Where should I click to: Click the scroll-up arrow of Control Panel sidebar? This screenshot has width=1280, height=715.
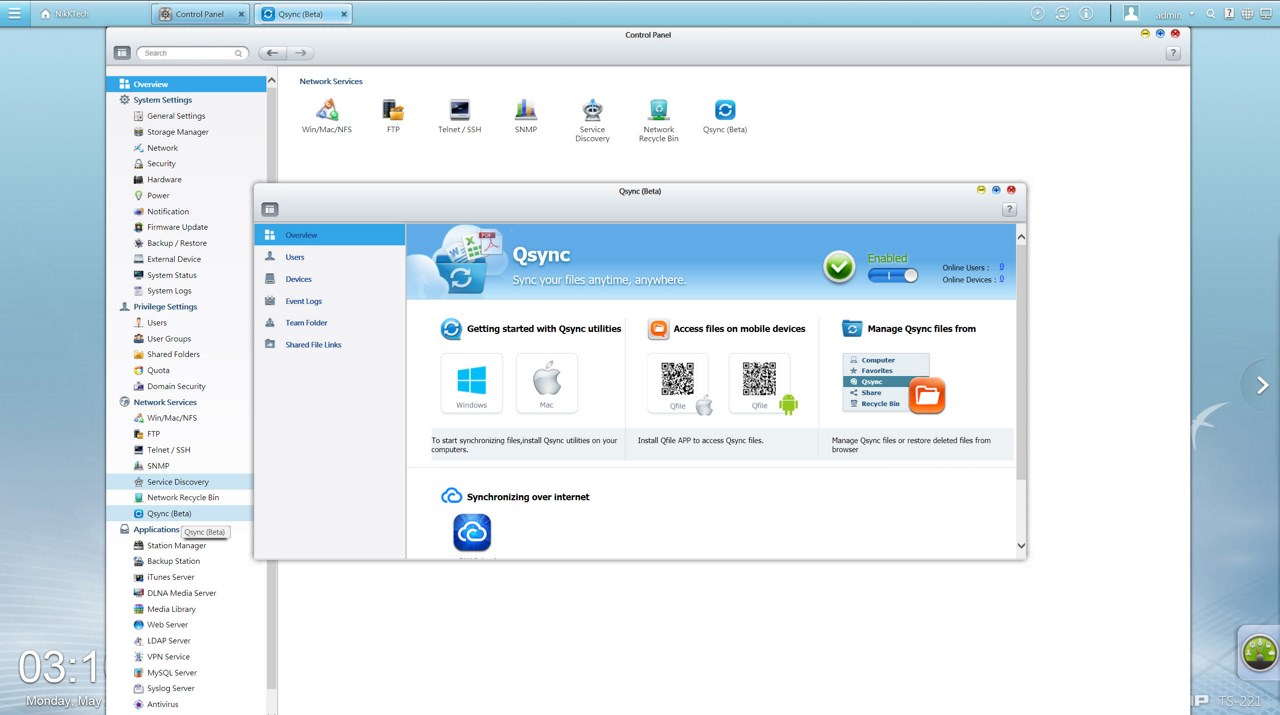272,81
